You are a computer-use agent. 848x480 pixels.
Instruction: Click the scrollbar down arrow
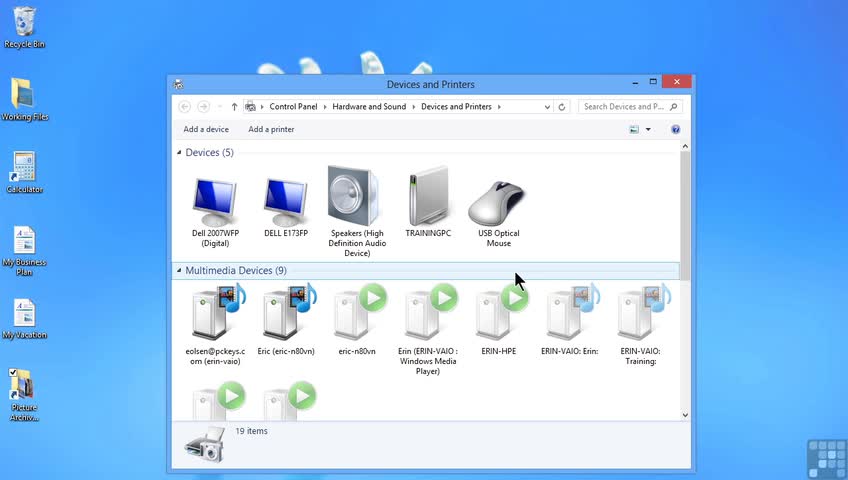point(685,415)
